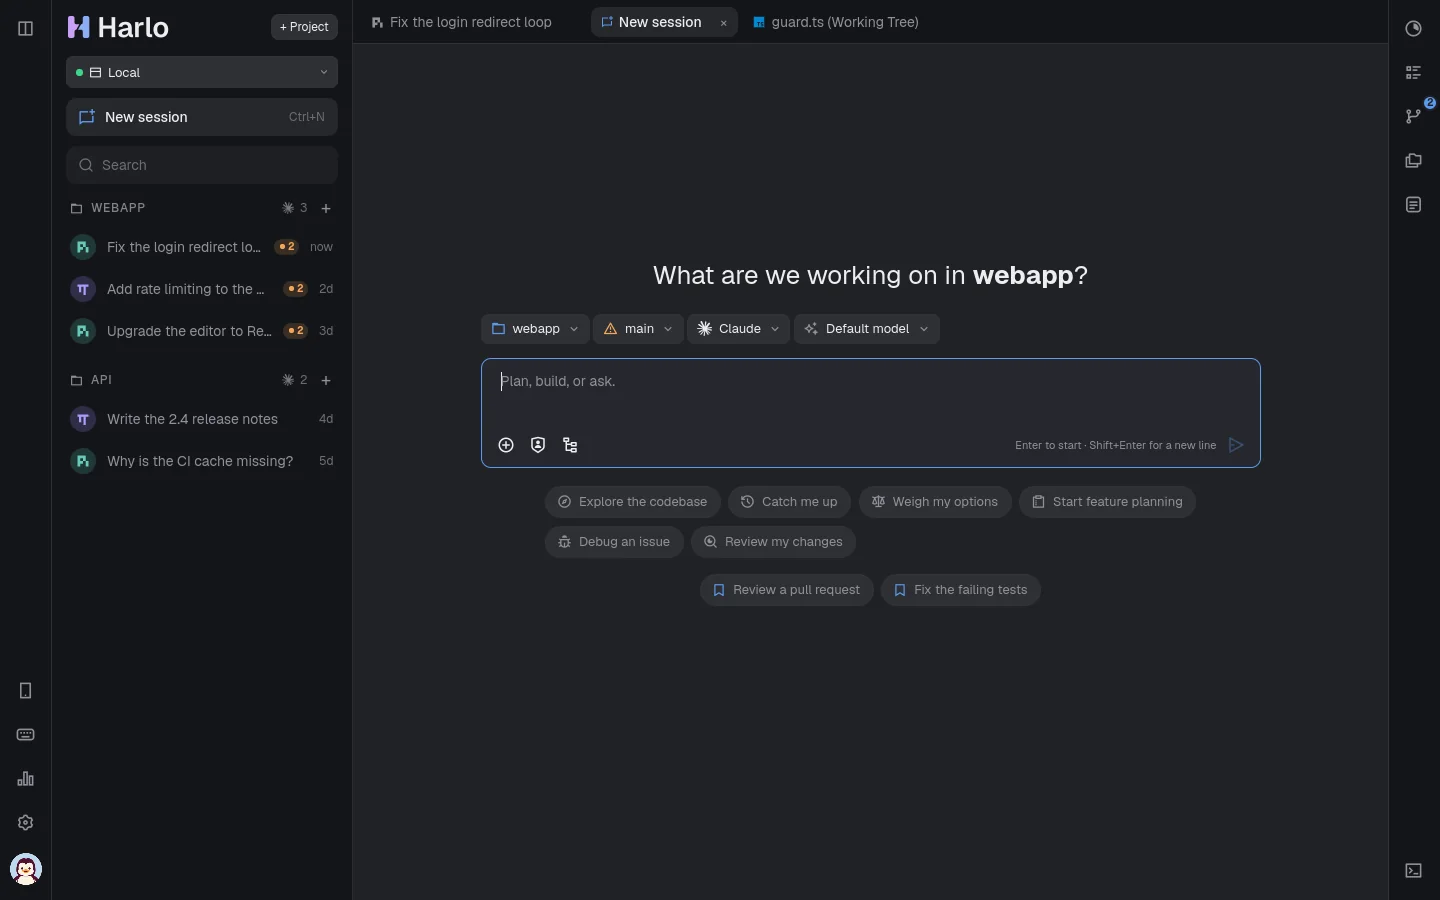This screenshot has width=1440, height=900.
Task: Click the attach plus-circle icon in prompt box
Action: (506, 445)
